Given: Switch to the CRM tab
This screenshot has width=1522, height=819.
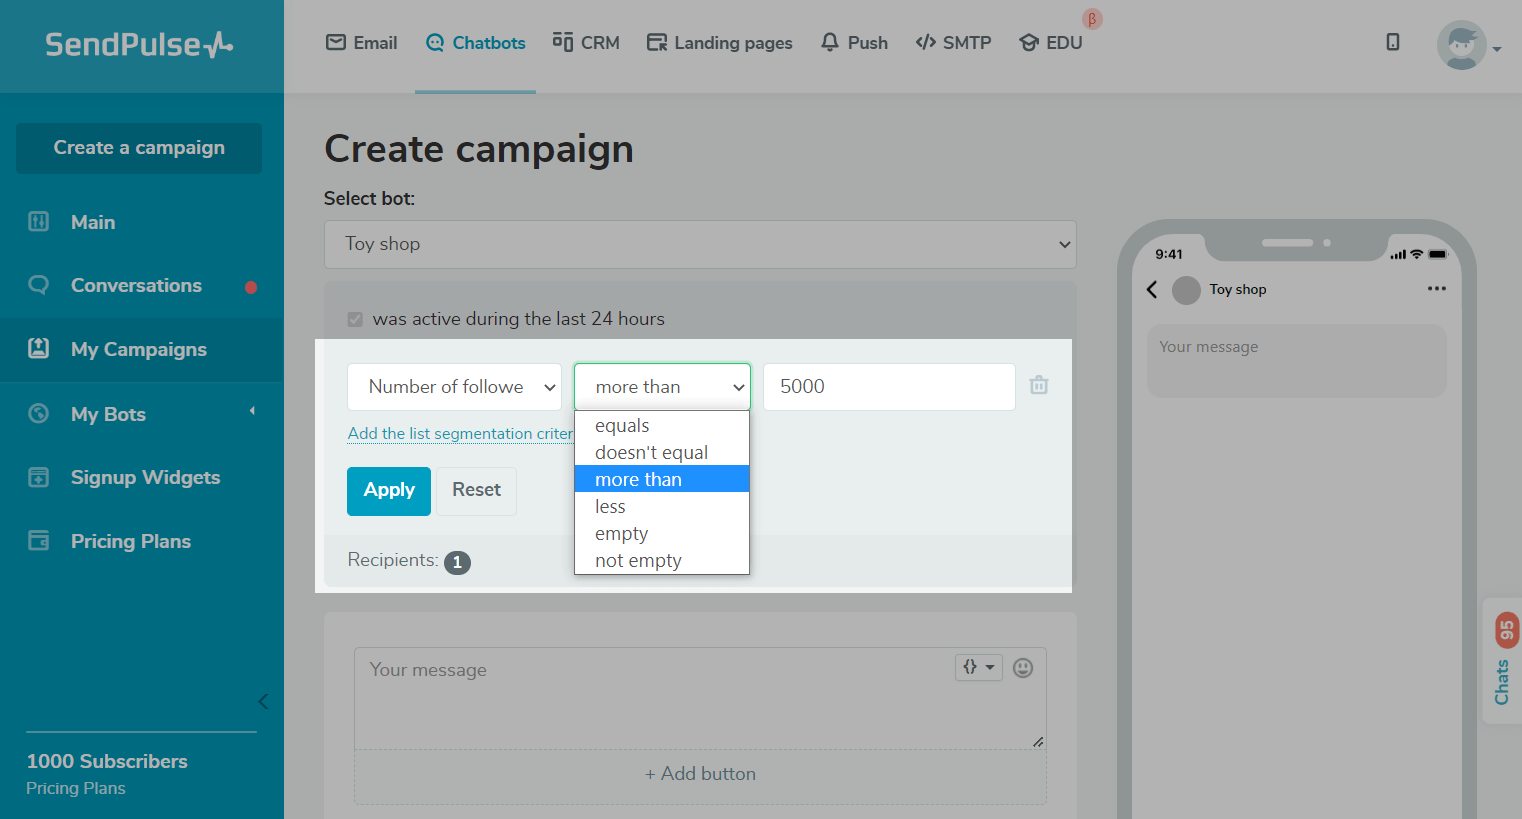Looking at the screenshot, I should 587,43.
